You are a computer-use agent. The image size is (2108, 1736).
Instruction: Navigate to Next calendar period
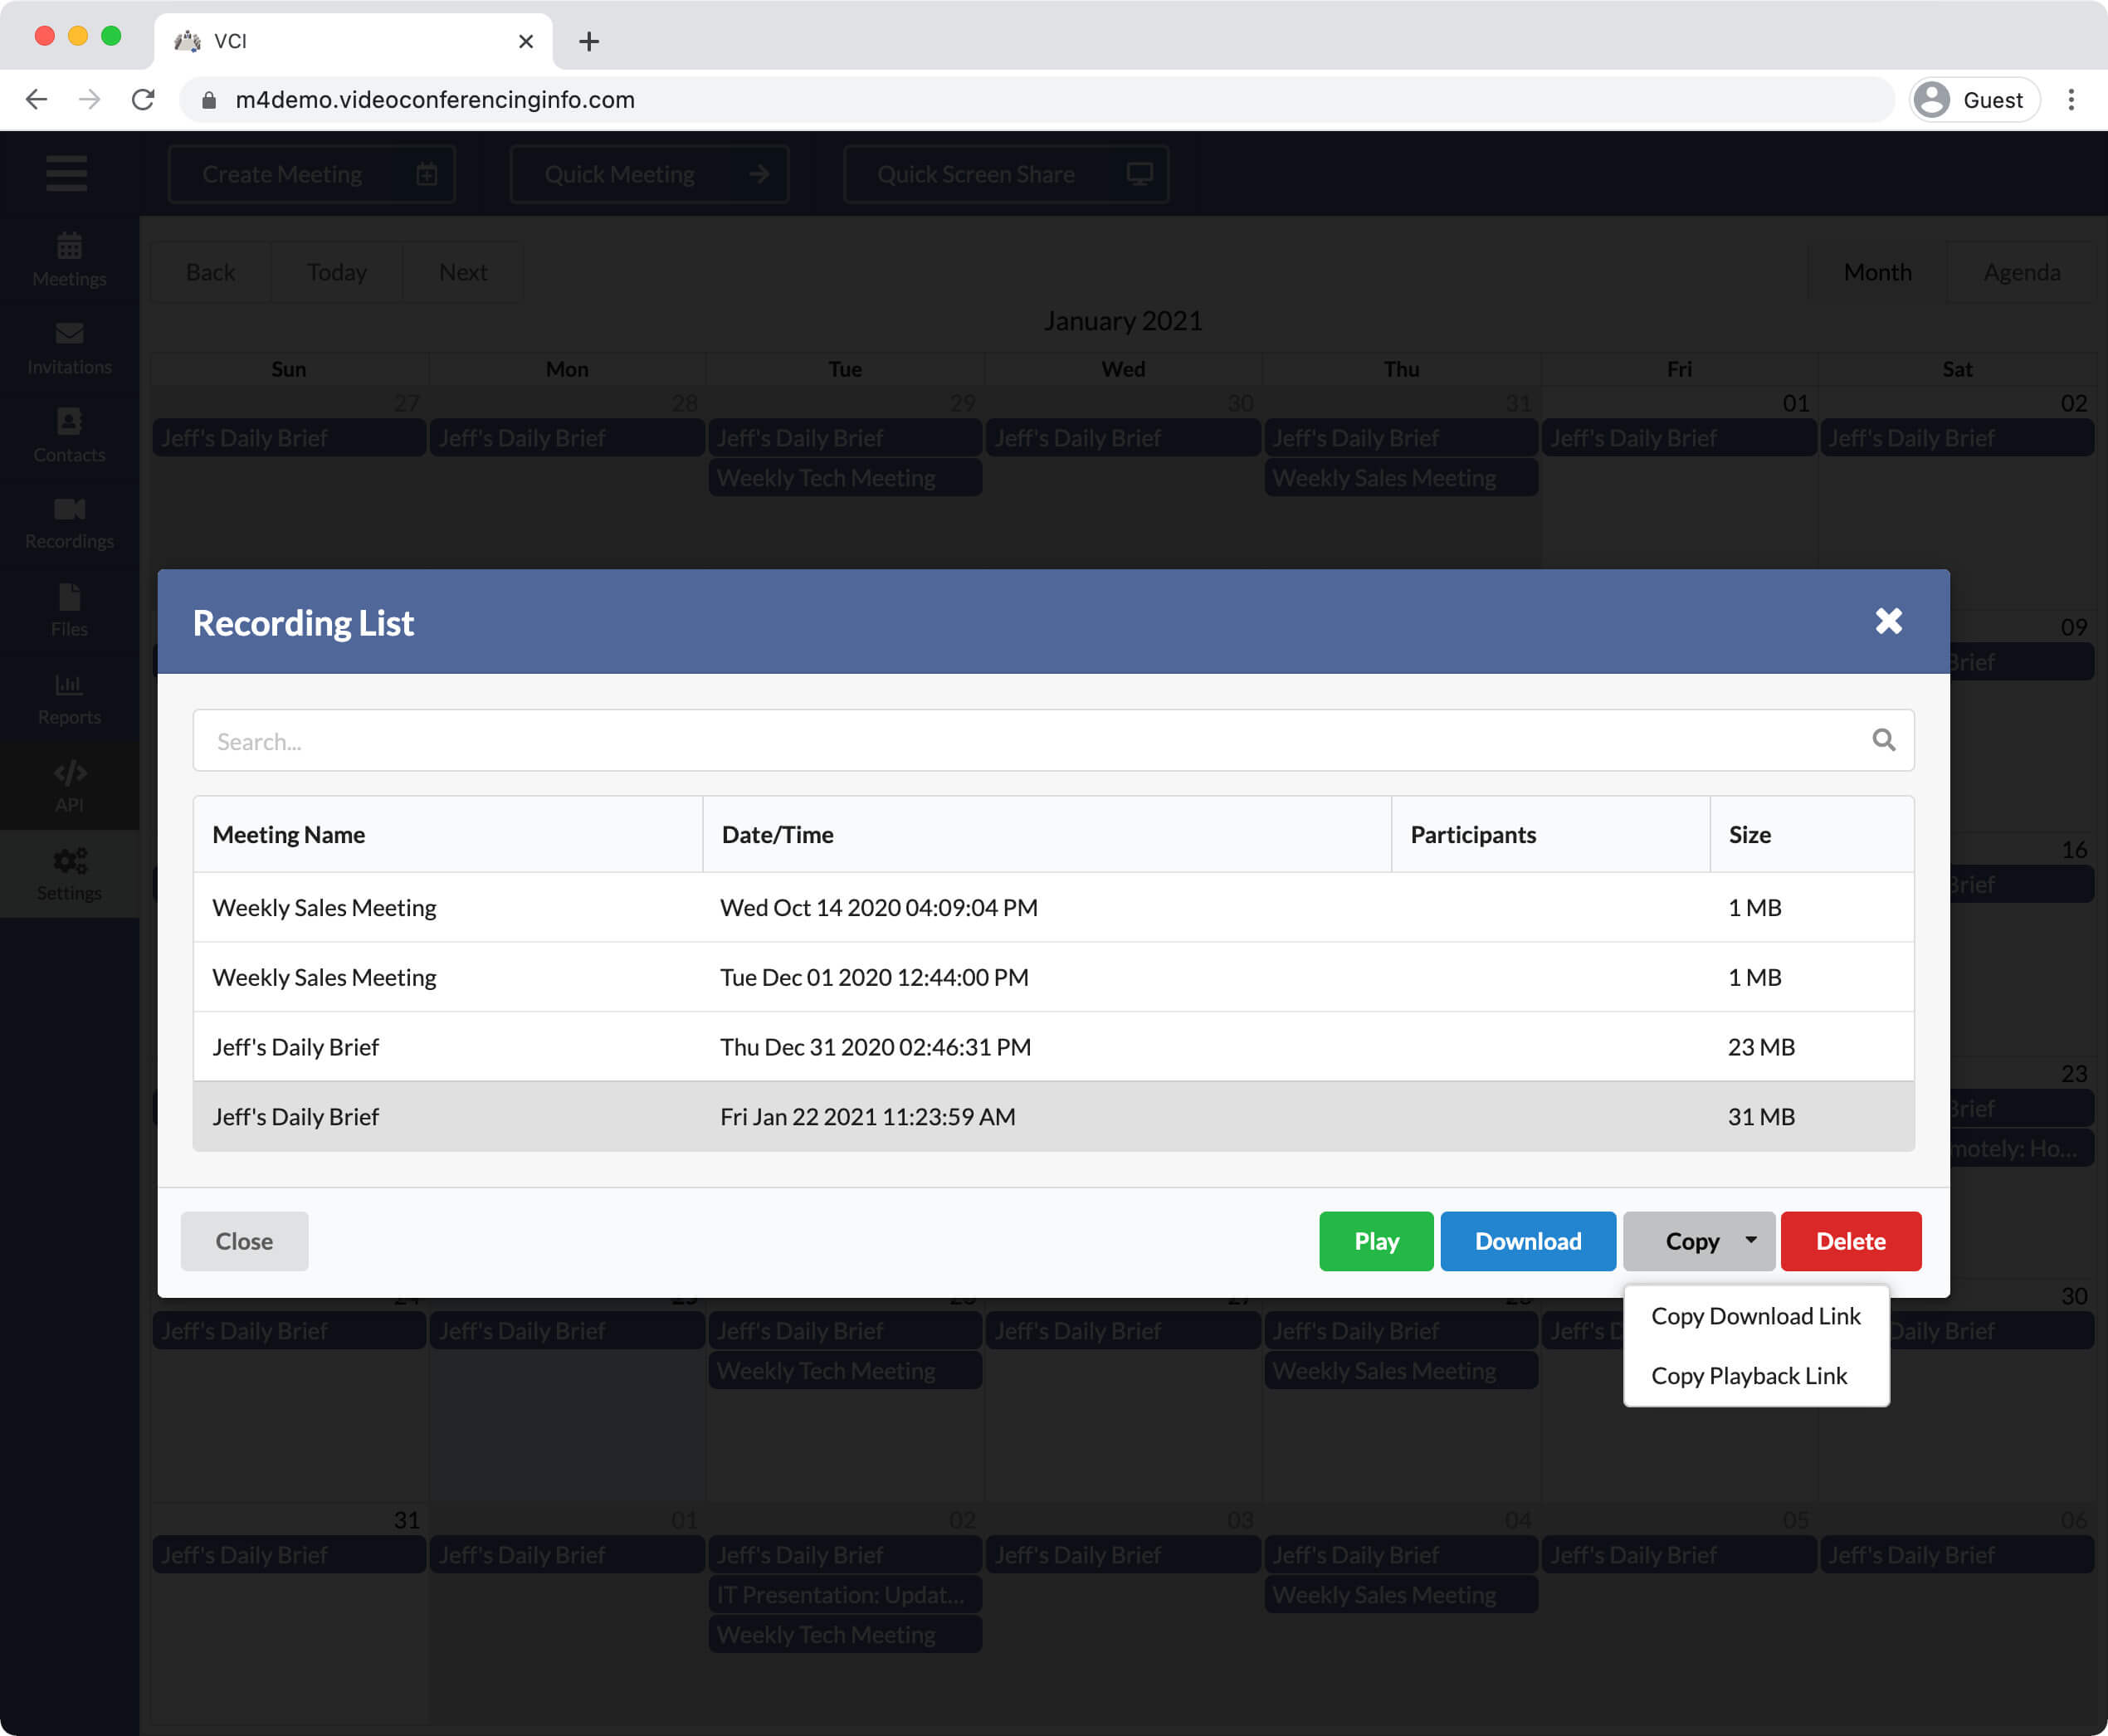[461, 271]
